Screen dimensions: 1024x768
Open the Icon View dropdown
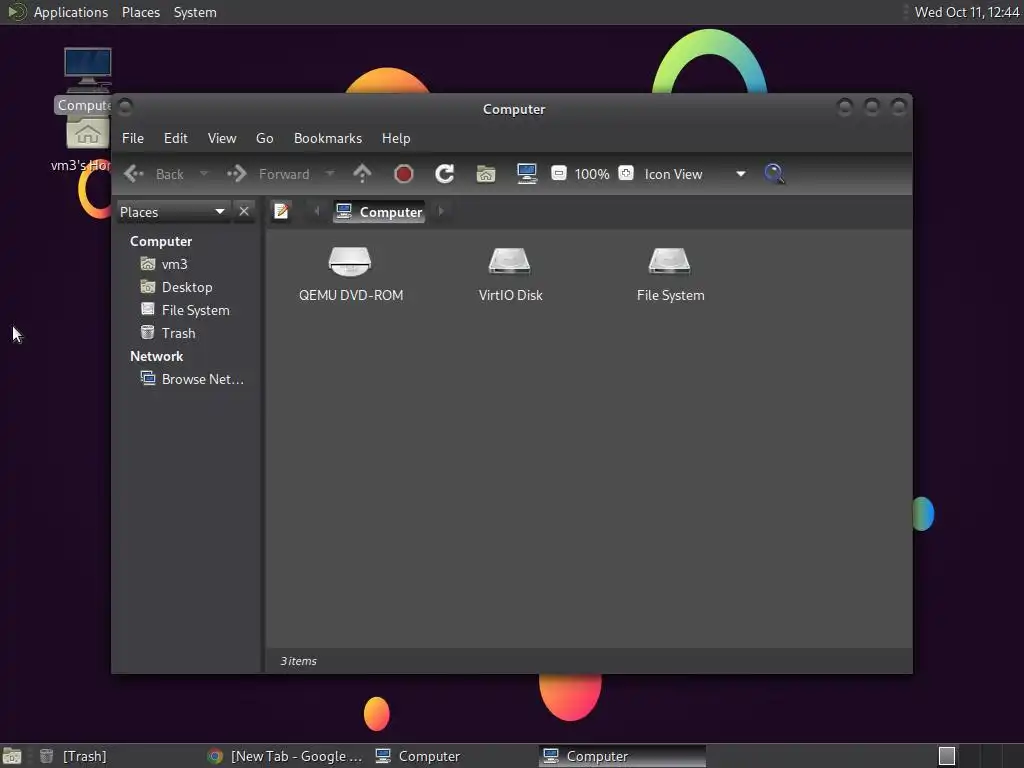pyautogui.click(x=695, y=174)
